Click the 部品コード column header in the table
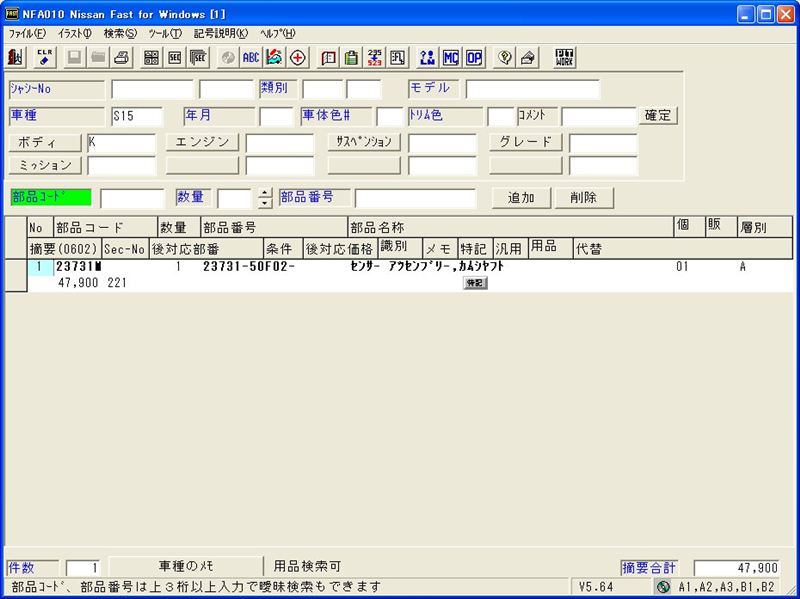 (x=106, y=227)
